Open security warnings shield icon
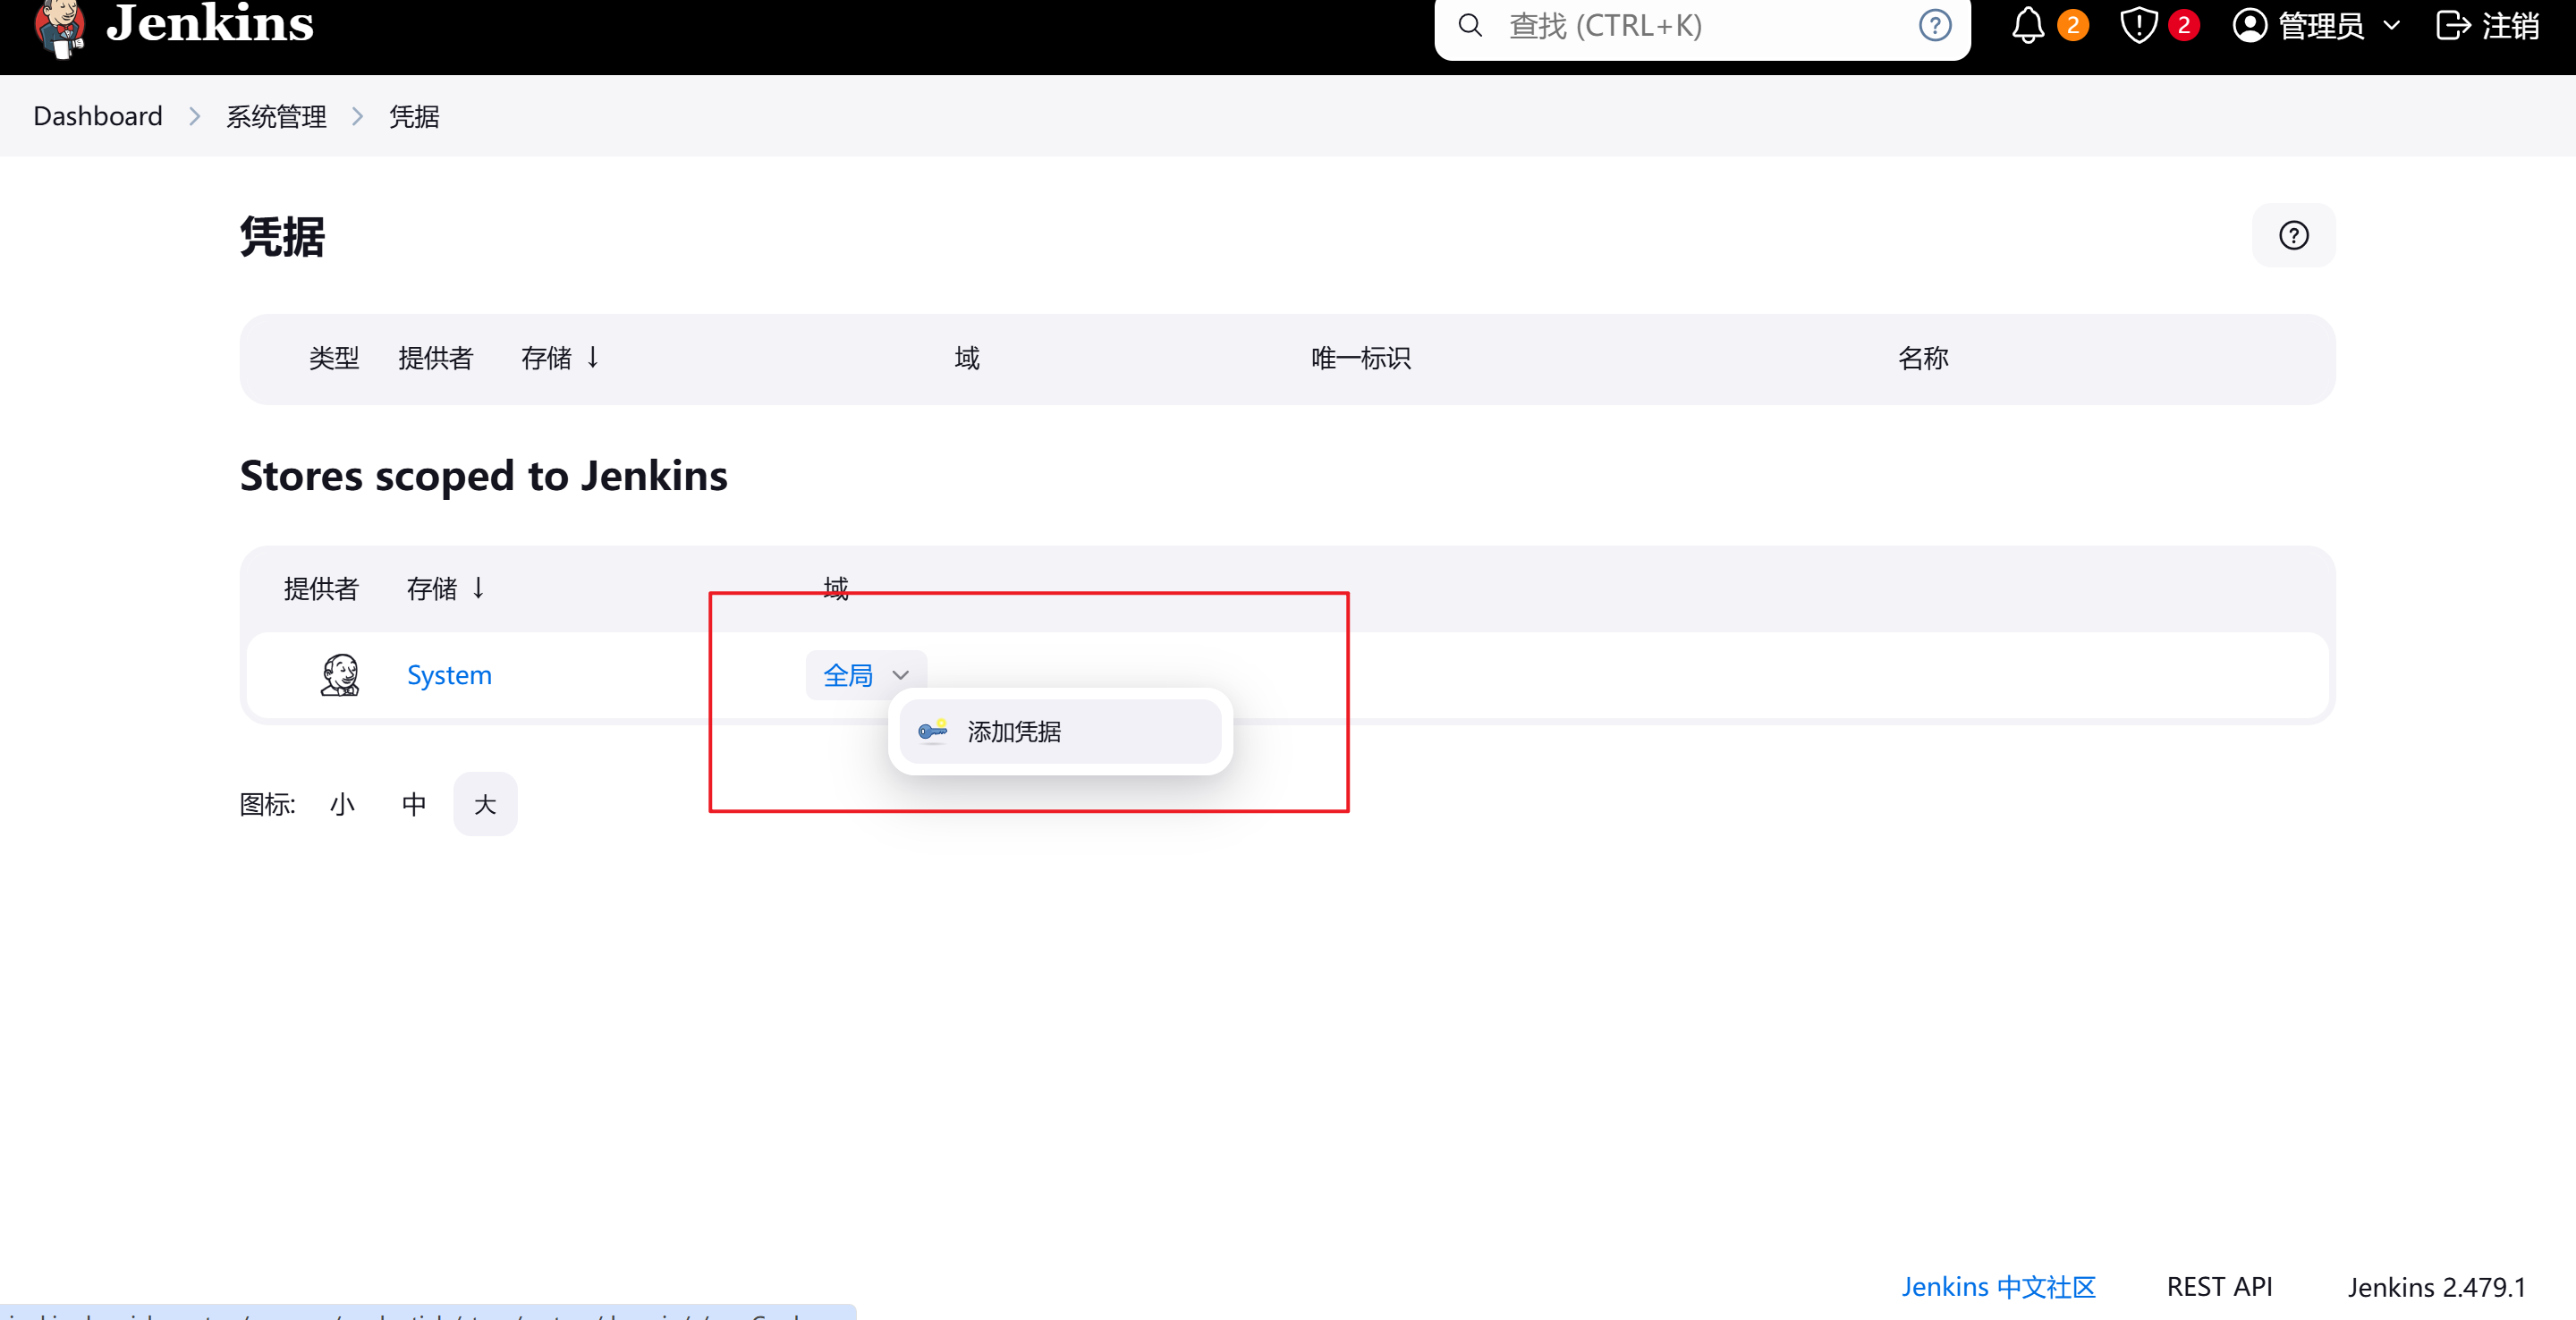The width and height of the screenshot is (2576, 1320). [2138, 25]
